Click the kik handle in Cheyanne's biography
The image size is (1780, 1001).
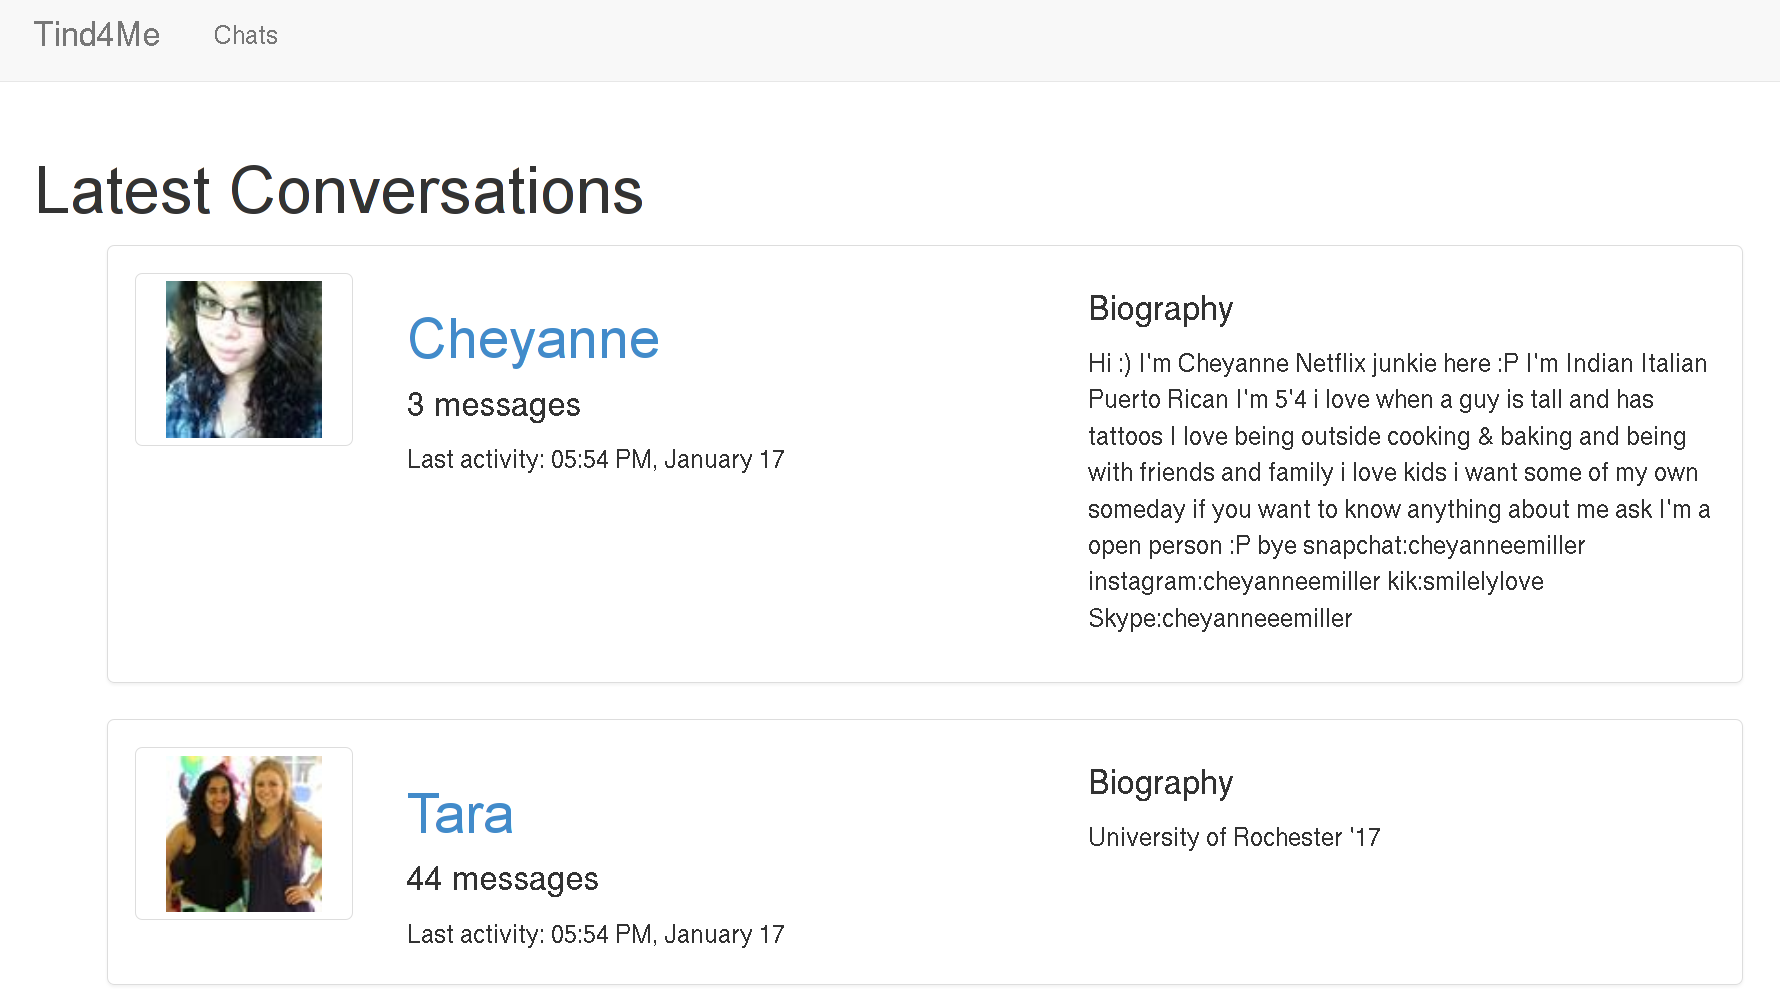tap(1465, 582)
